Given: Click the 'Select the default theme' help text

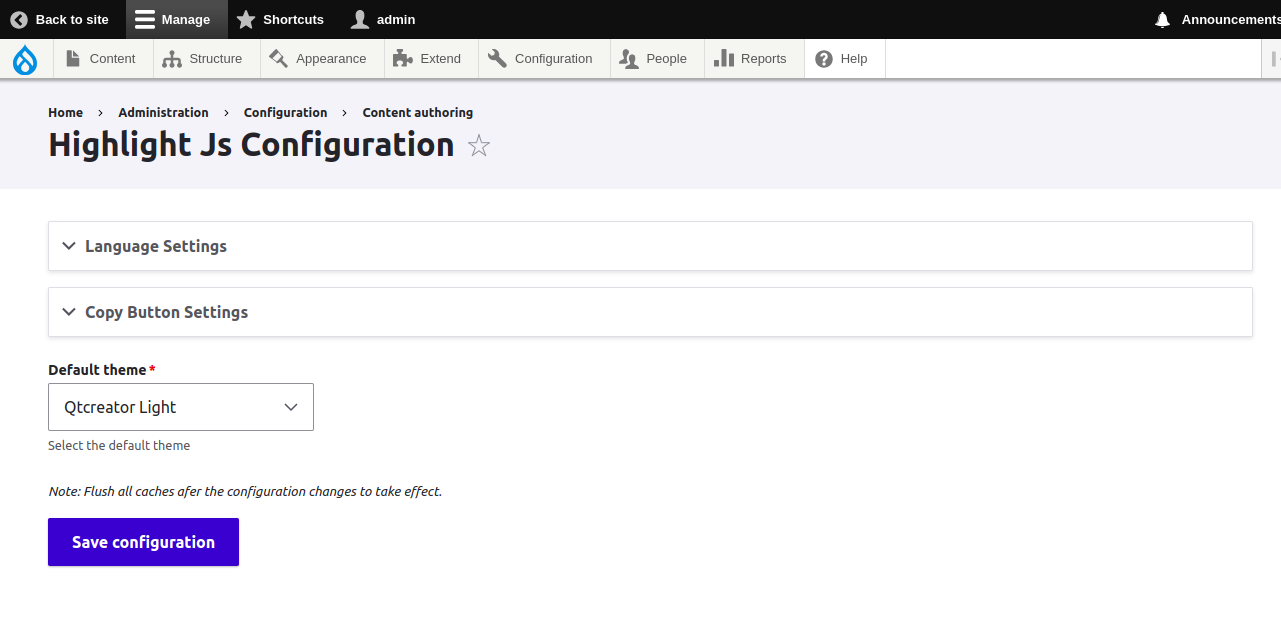Looking at the screenshot, I should click(119, 446).
